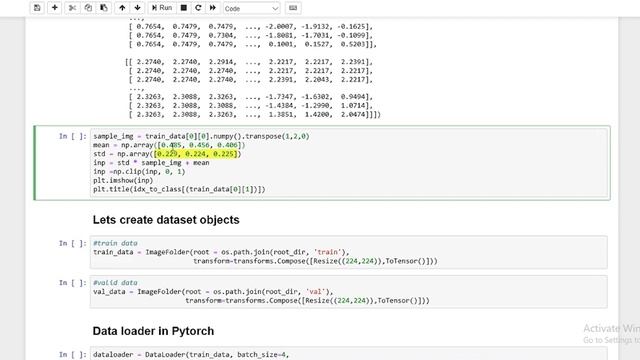Interrupt the kernel with the stop icon
Screen dimensions: 640x360
184,8
